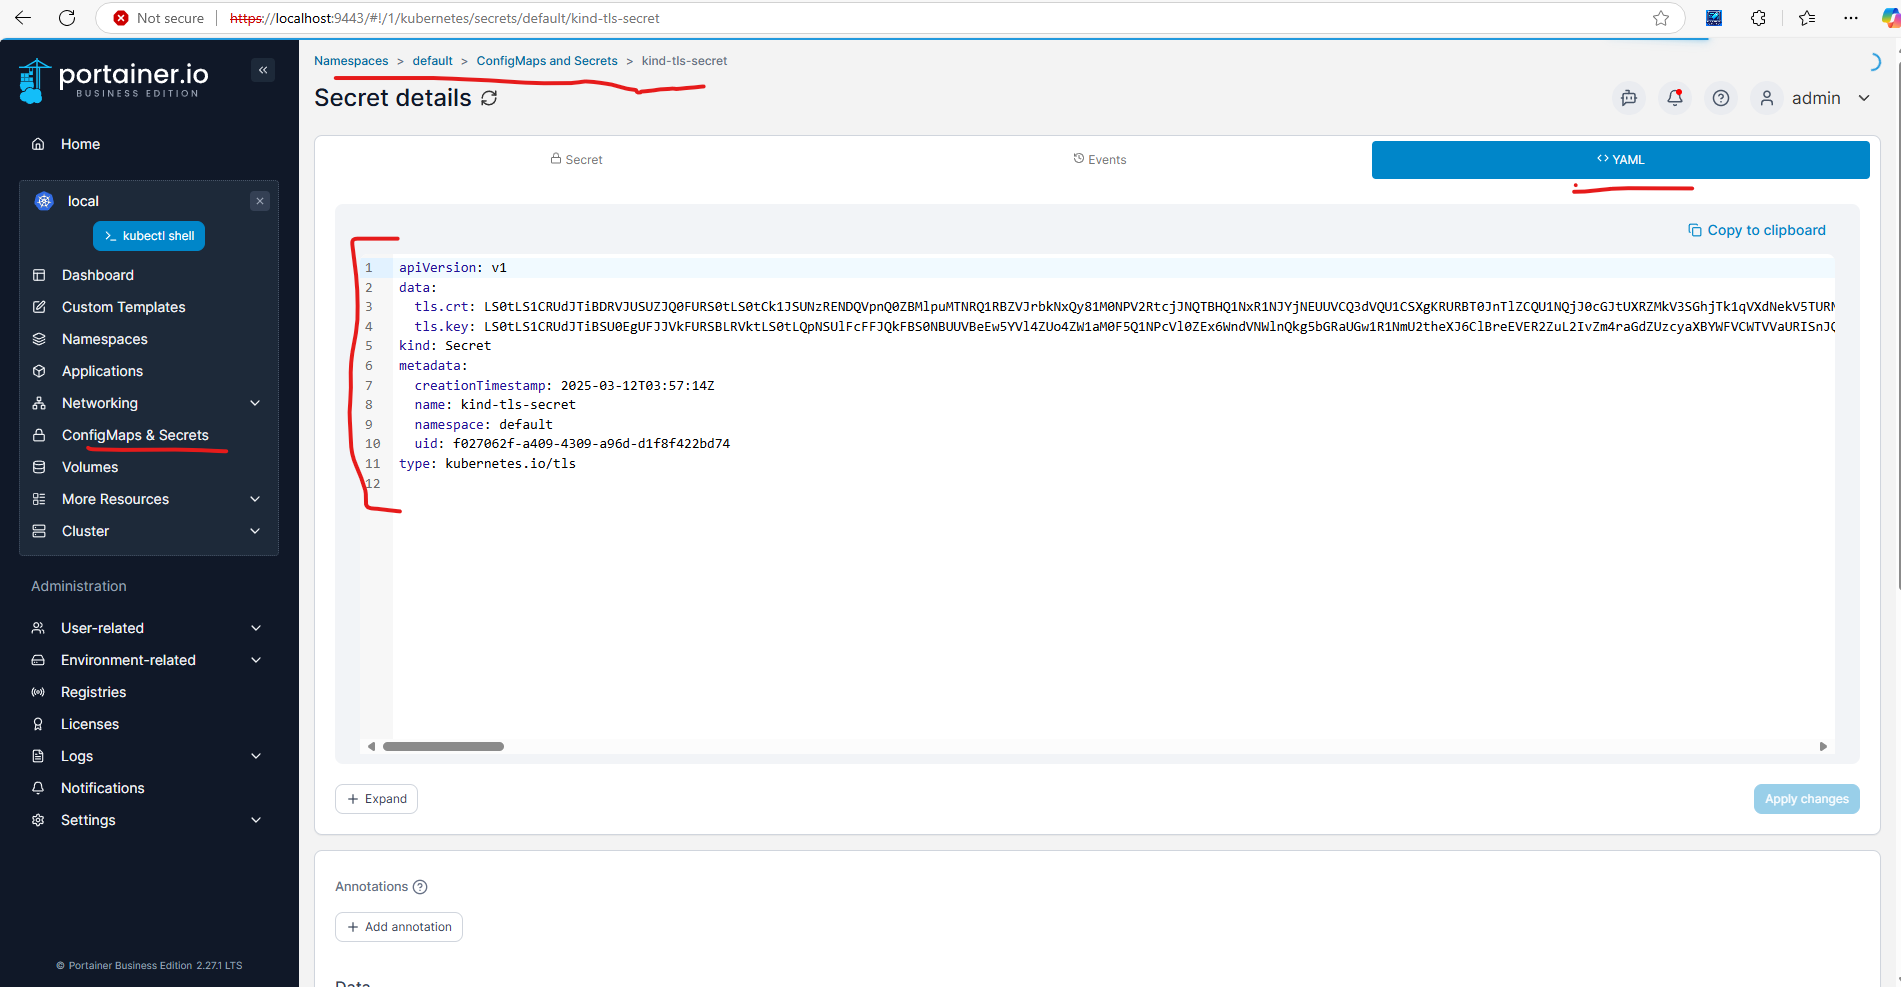Refresh secret details via reload icon

click(x=489, y=98)
